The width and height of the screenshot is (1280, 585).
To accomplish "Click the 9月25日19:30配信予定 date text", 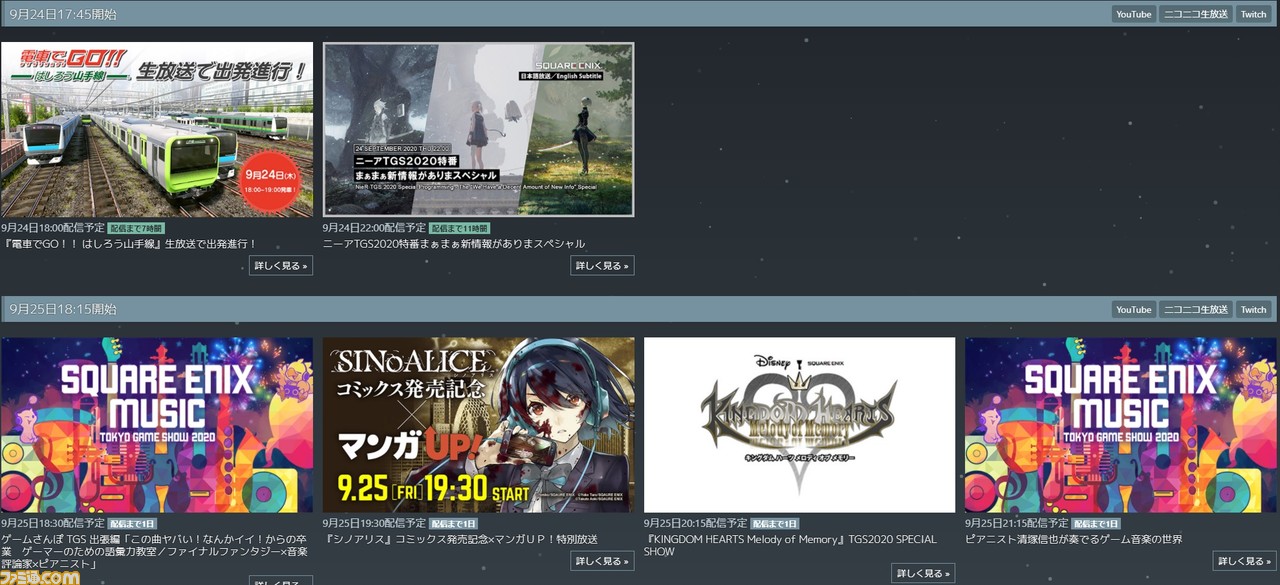I will point(374,523).
